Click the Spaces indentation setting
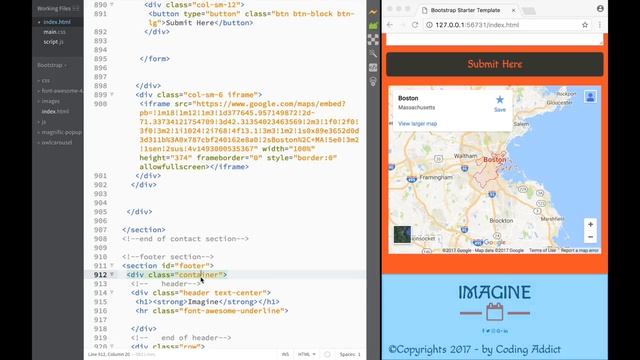 click(x=350, y=354)
